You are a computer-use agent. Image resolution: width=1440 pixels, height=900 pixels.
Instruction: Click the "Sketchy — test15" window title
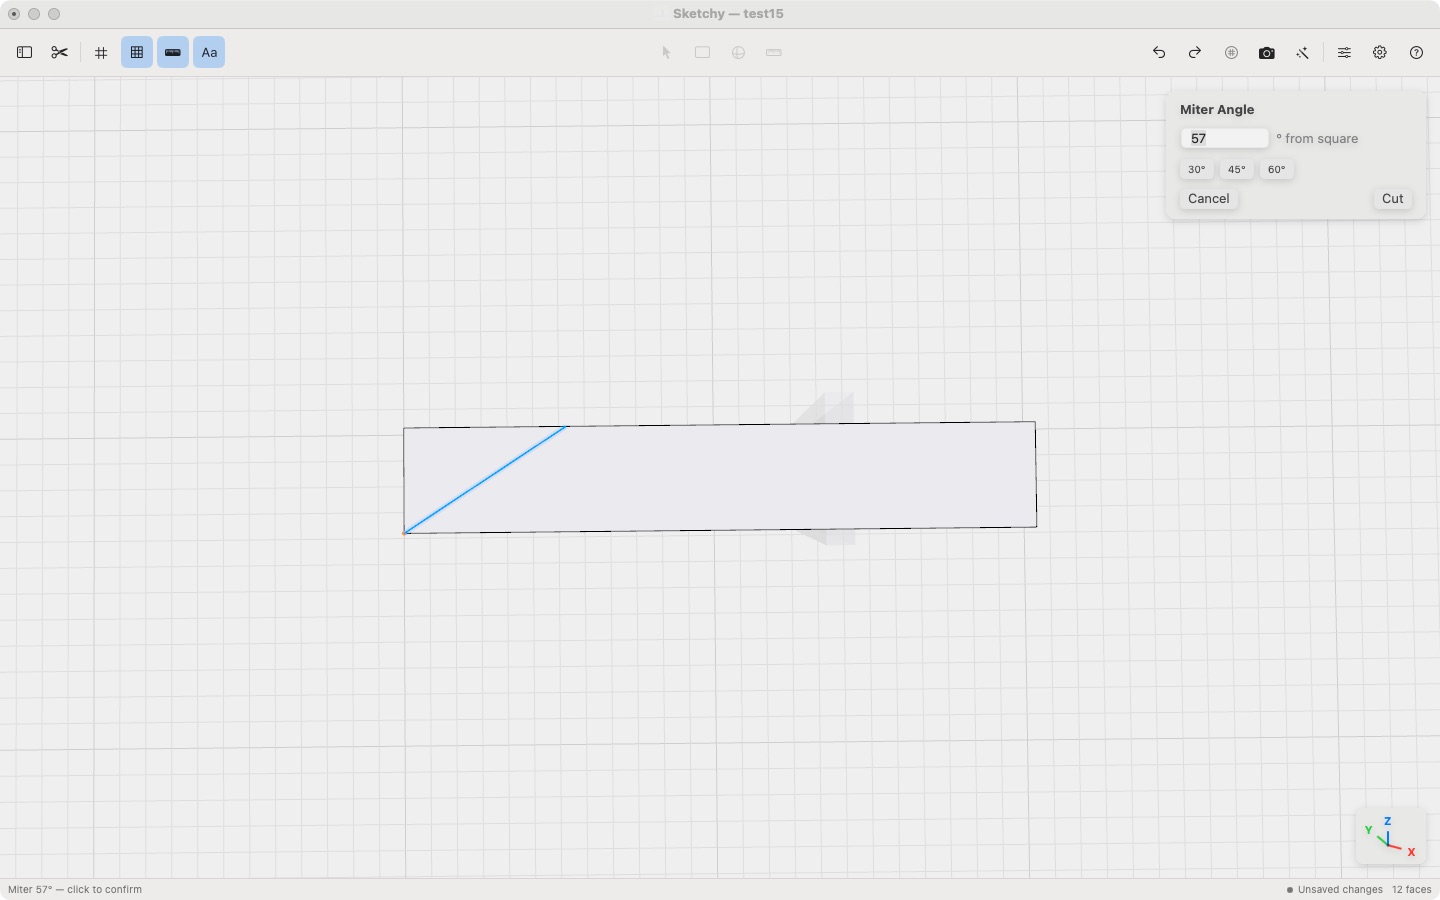[728, 14]
